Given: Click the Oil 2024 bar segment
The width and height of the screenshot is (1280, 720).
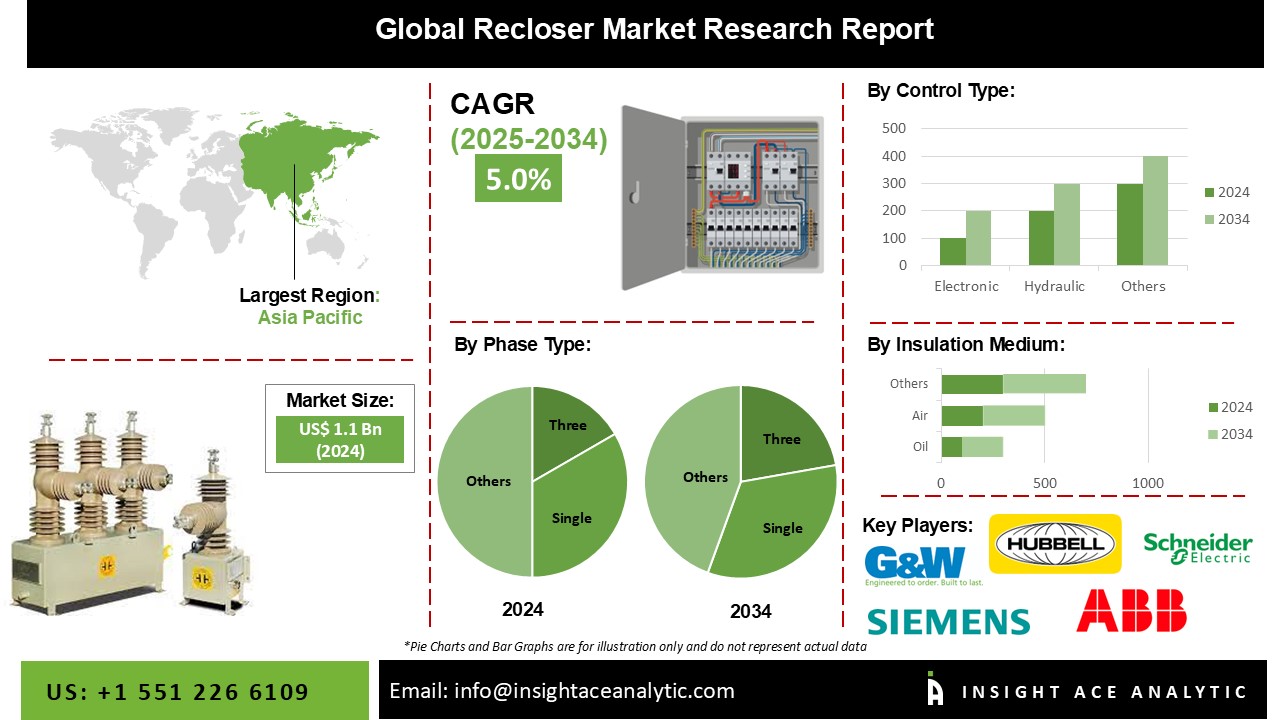Looking at the screenshot, I should (952, 446).
